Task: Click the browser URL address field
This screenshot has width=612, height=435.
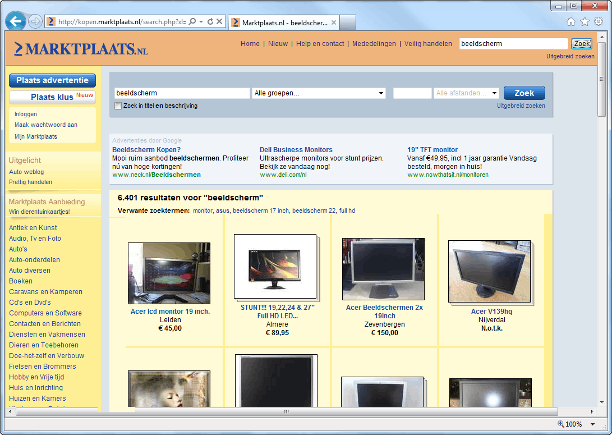Action: (122, 22)
